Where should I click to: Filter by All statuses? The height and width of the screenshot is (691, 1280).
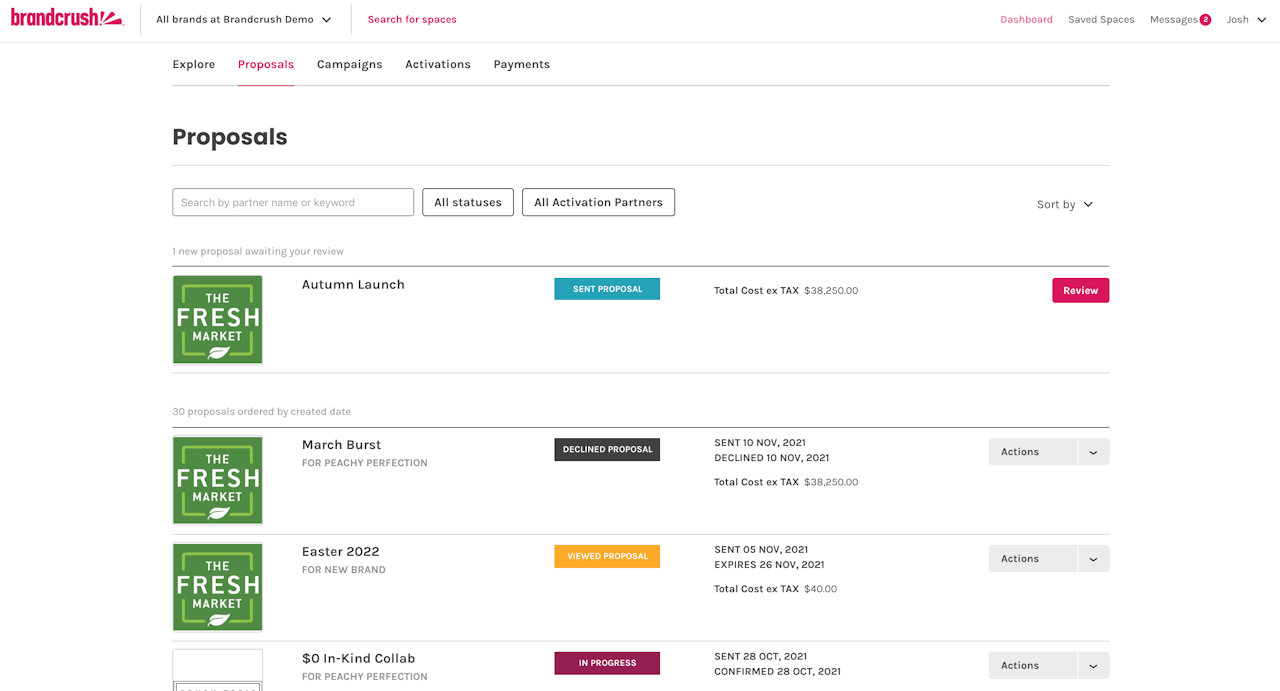(x=468, y=202)
